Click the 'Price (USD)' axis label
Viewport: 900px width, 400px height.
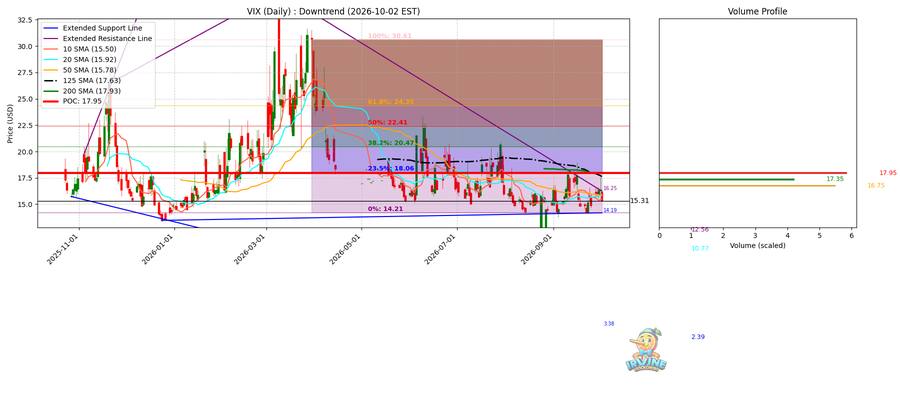point(10,122)
